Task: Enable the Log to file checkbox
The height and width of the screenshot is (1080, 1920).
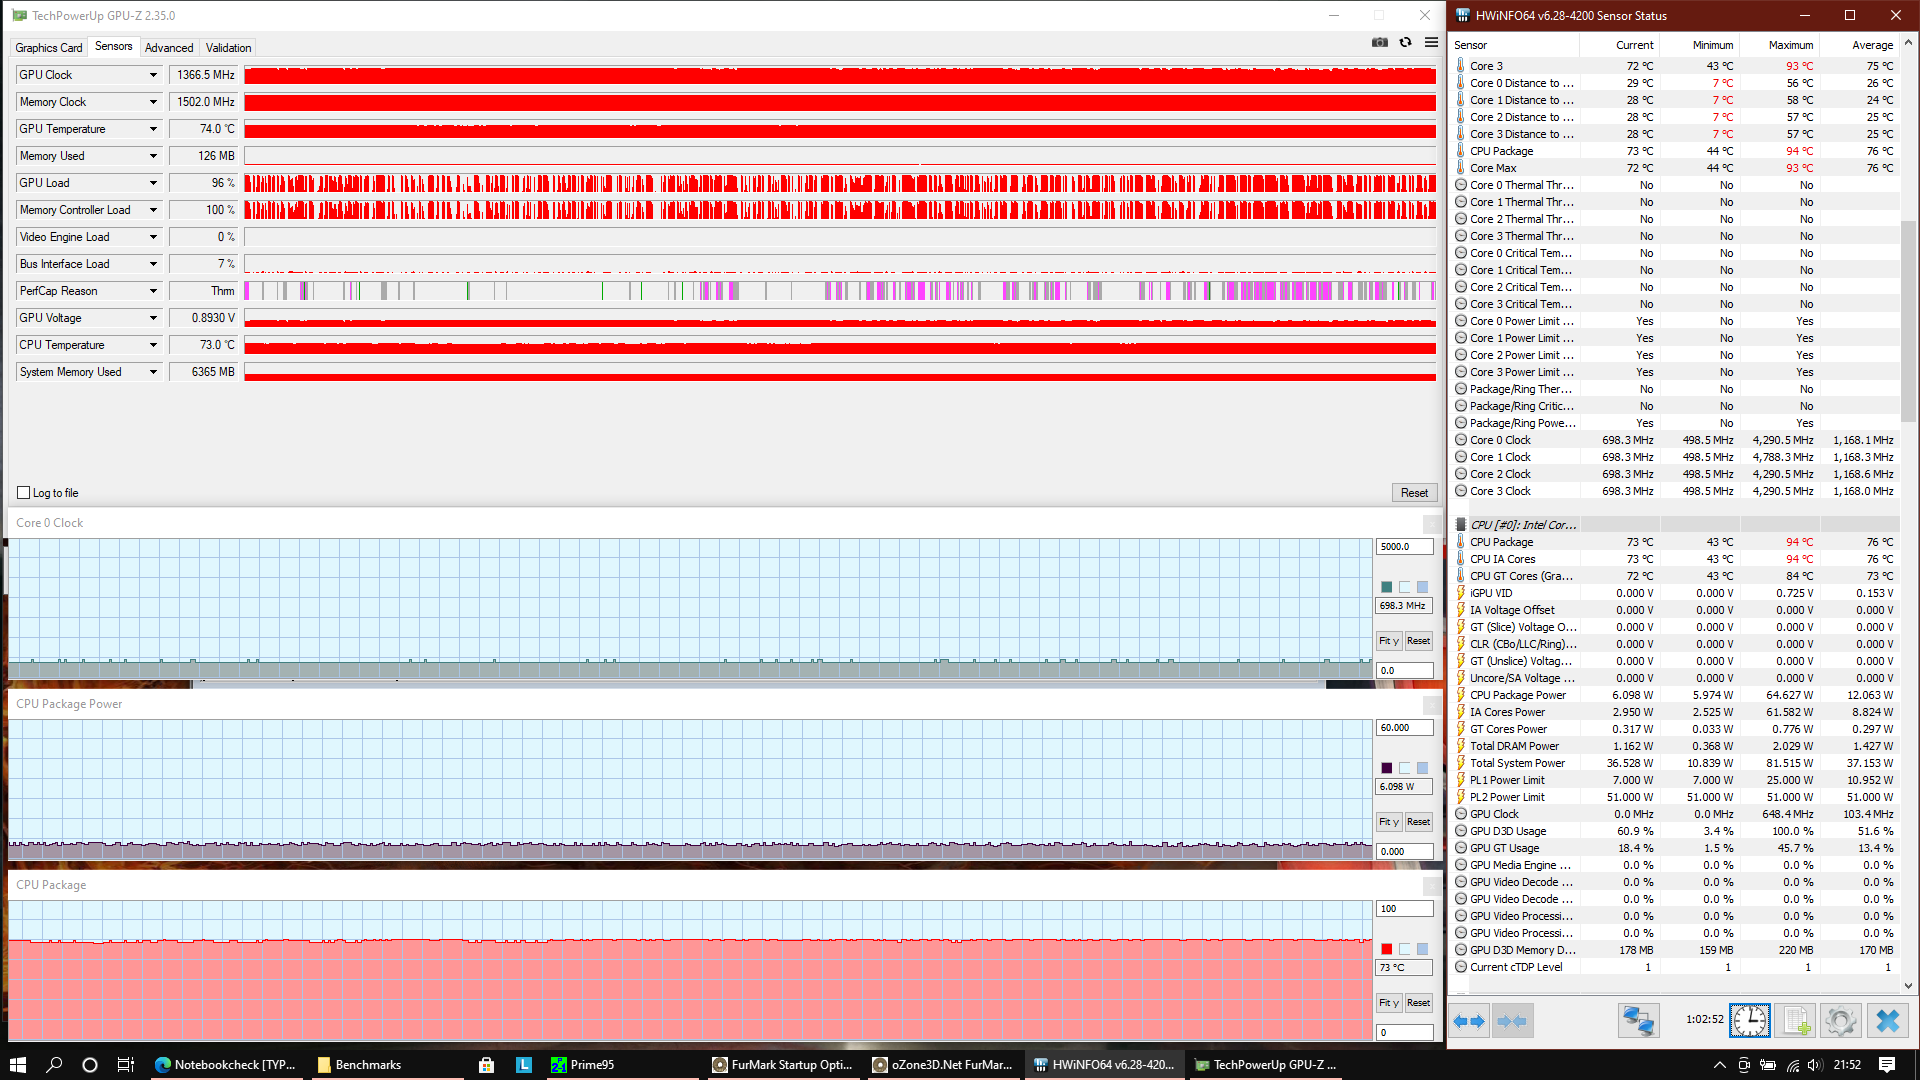Action: coord(24,493)
